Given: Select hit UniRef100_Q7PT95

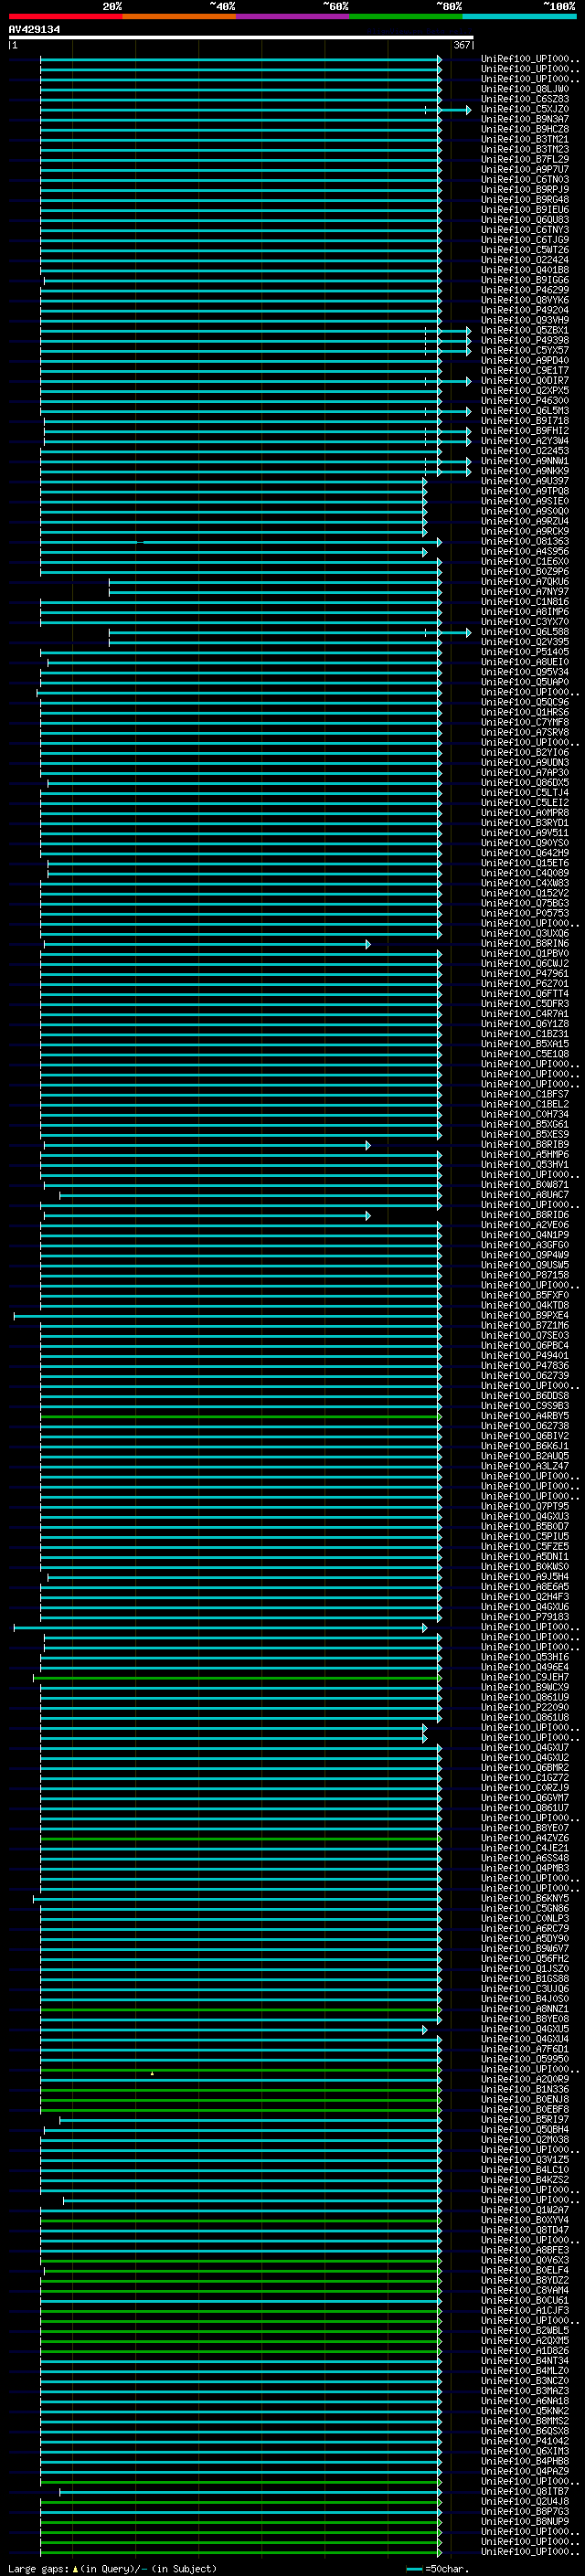Looking at the screenshot, I should tap(525, 1506).
